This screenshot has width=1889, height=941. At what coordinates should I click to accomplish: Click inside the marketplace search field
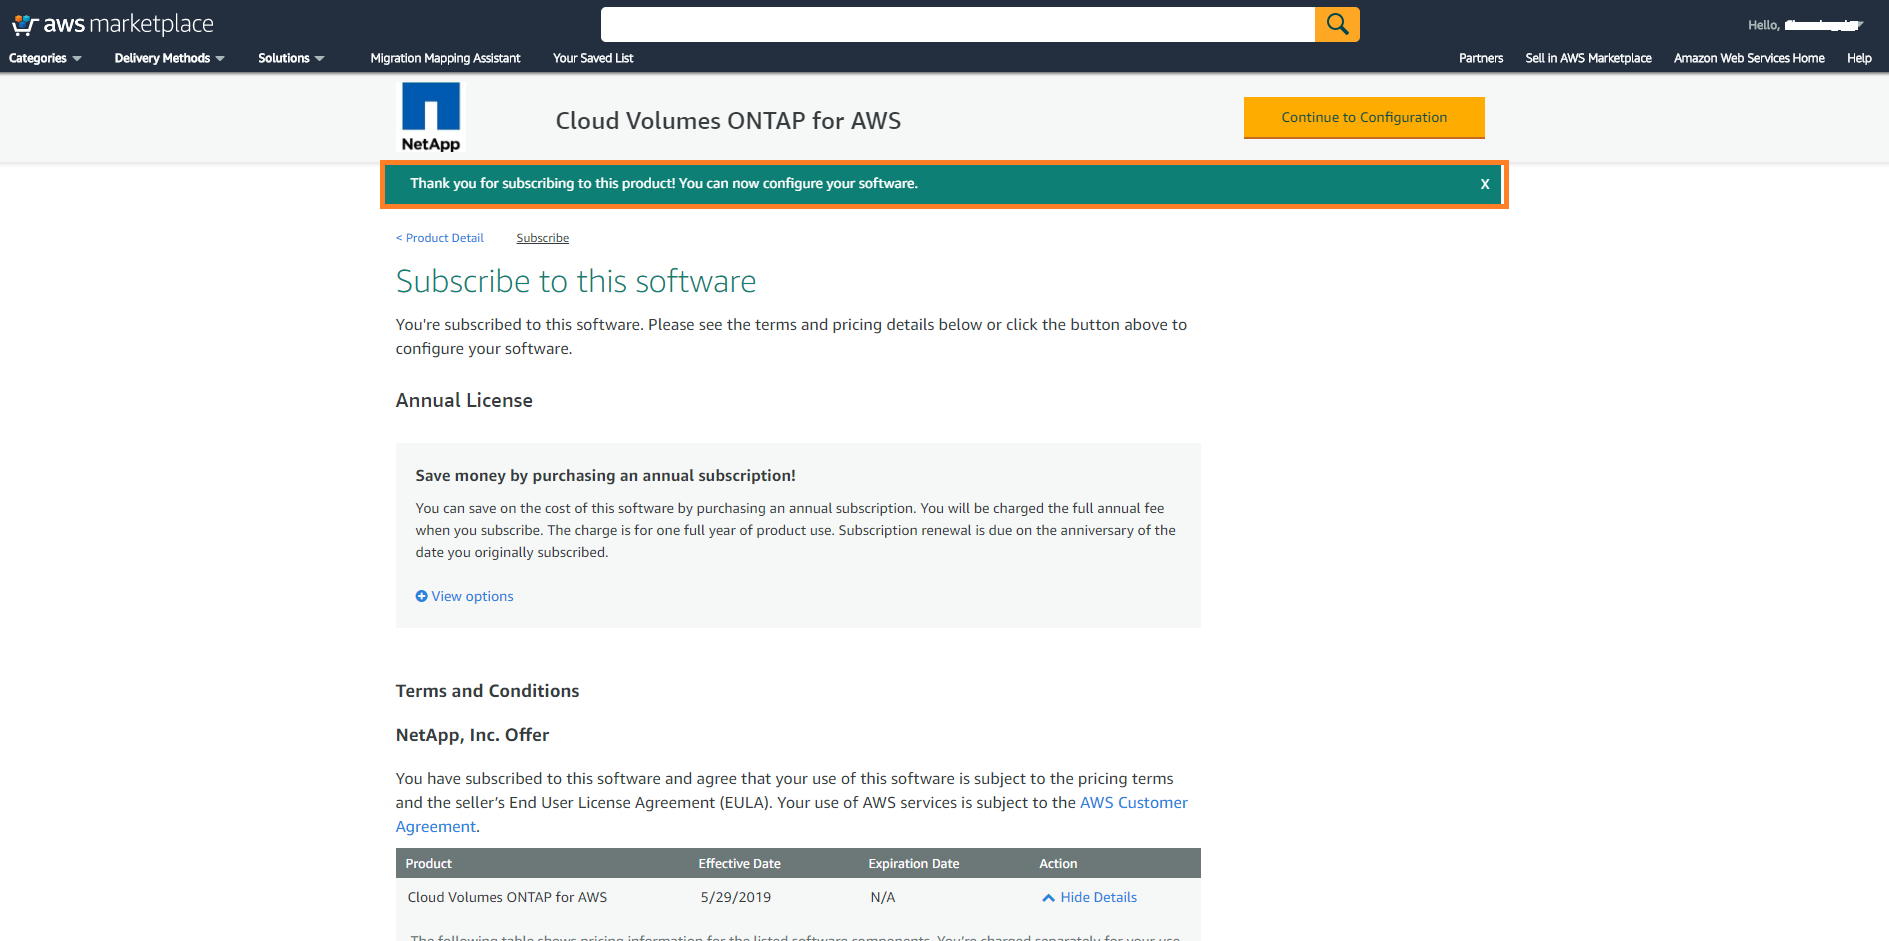957,24
